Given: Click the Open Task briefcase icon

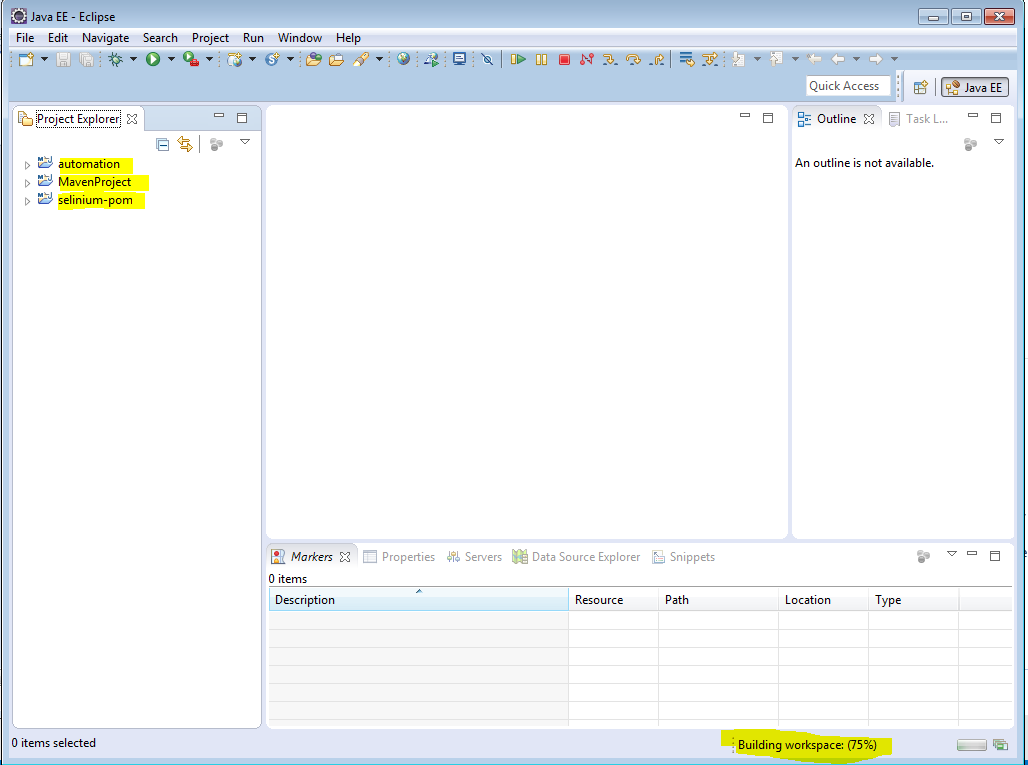Looking at the screenshot, I should point(336,60).
